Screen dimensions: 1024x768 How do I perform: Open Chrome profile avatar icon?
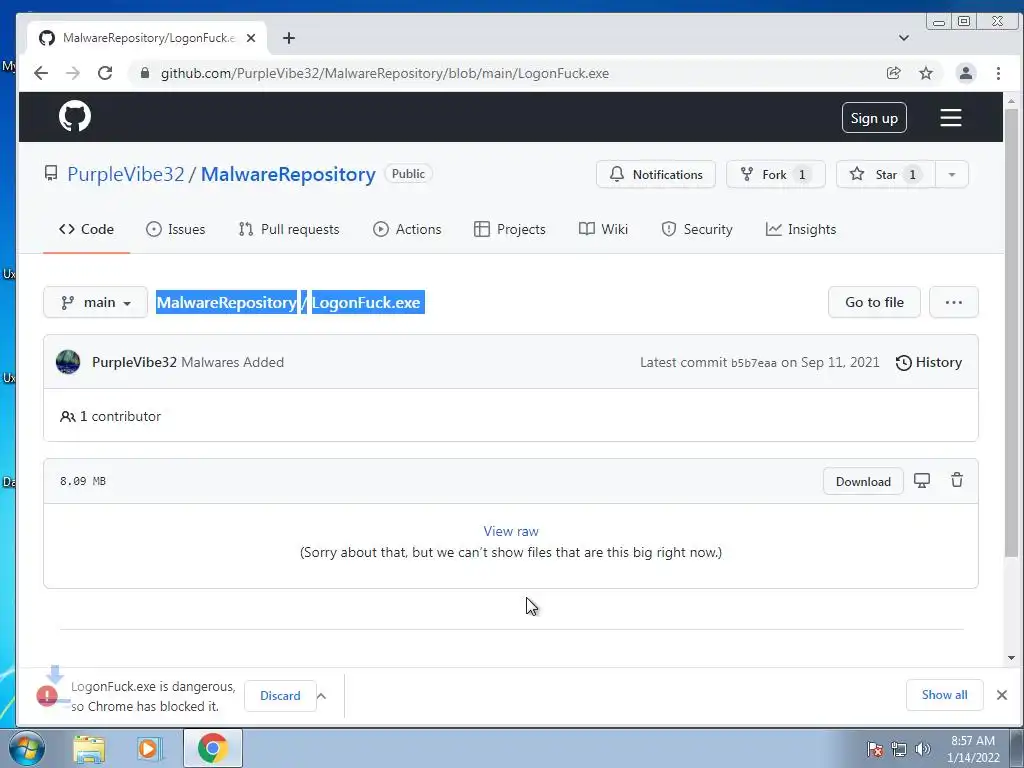(965, 73)
